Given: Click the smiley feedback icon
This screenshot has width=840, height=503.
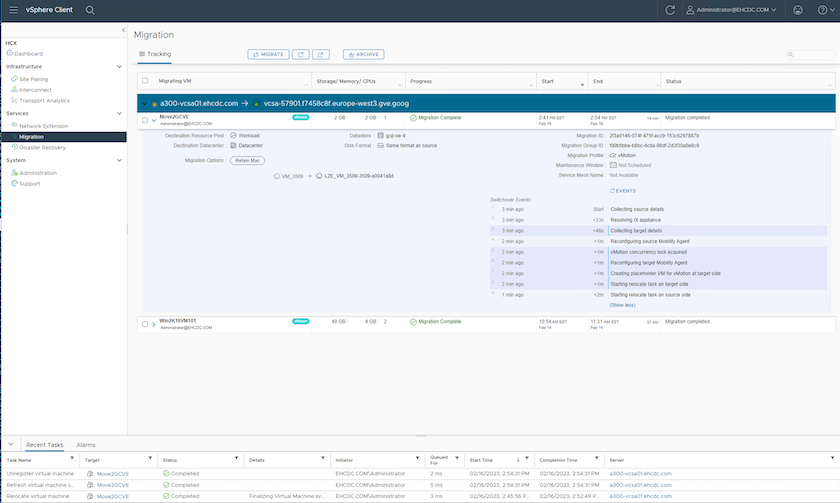Looking at the screenshot, I should [798, 10].
